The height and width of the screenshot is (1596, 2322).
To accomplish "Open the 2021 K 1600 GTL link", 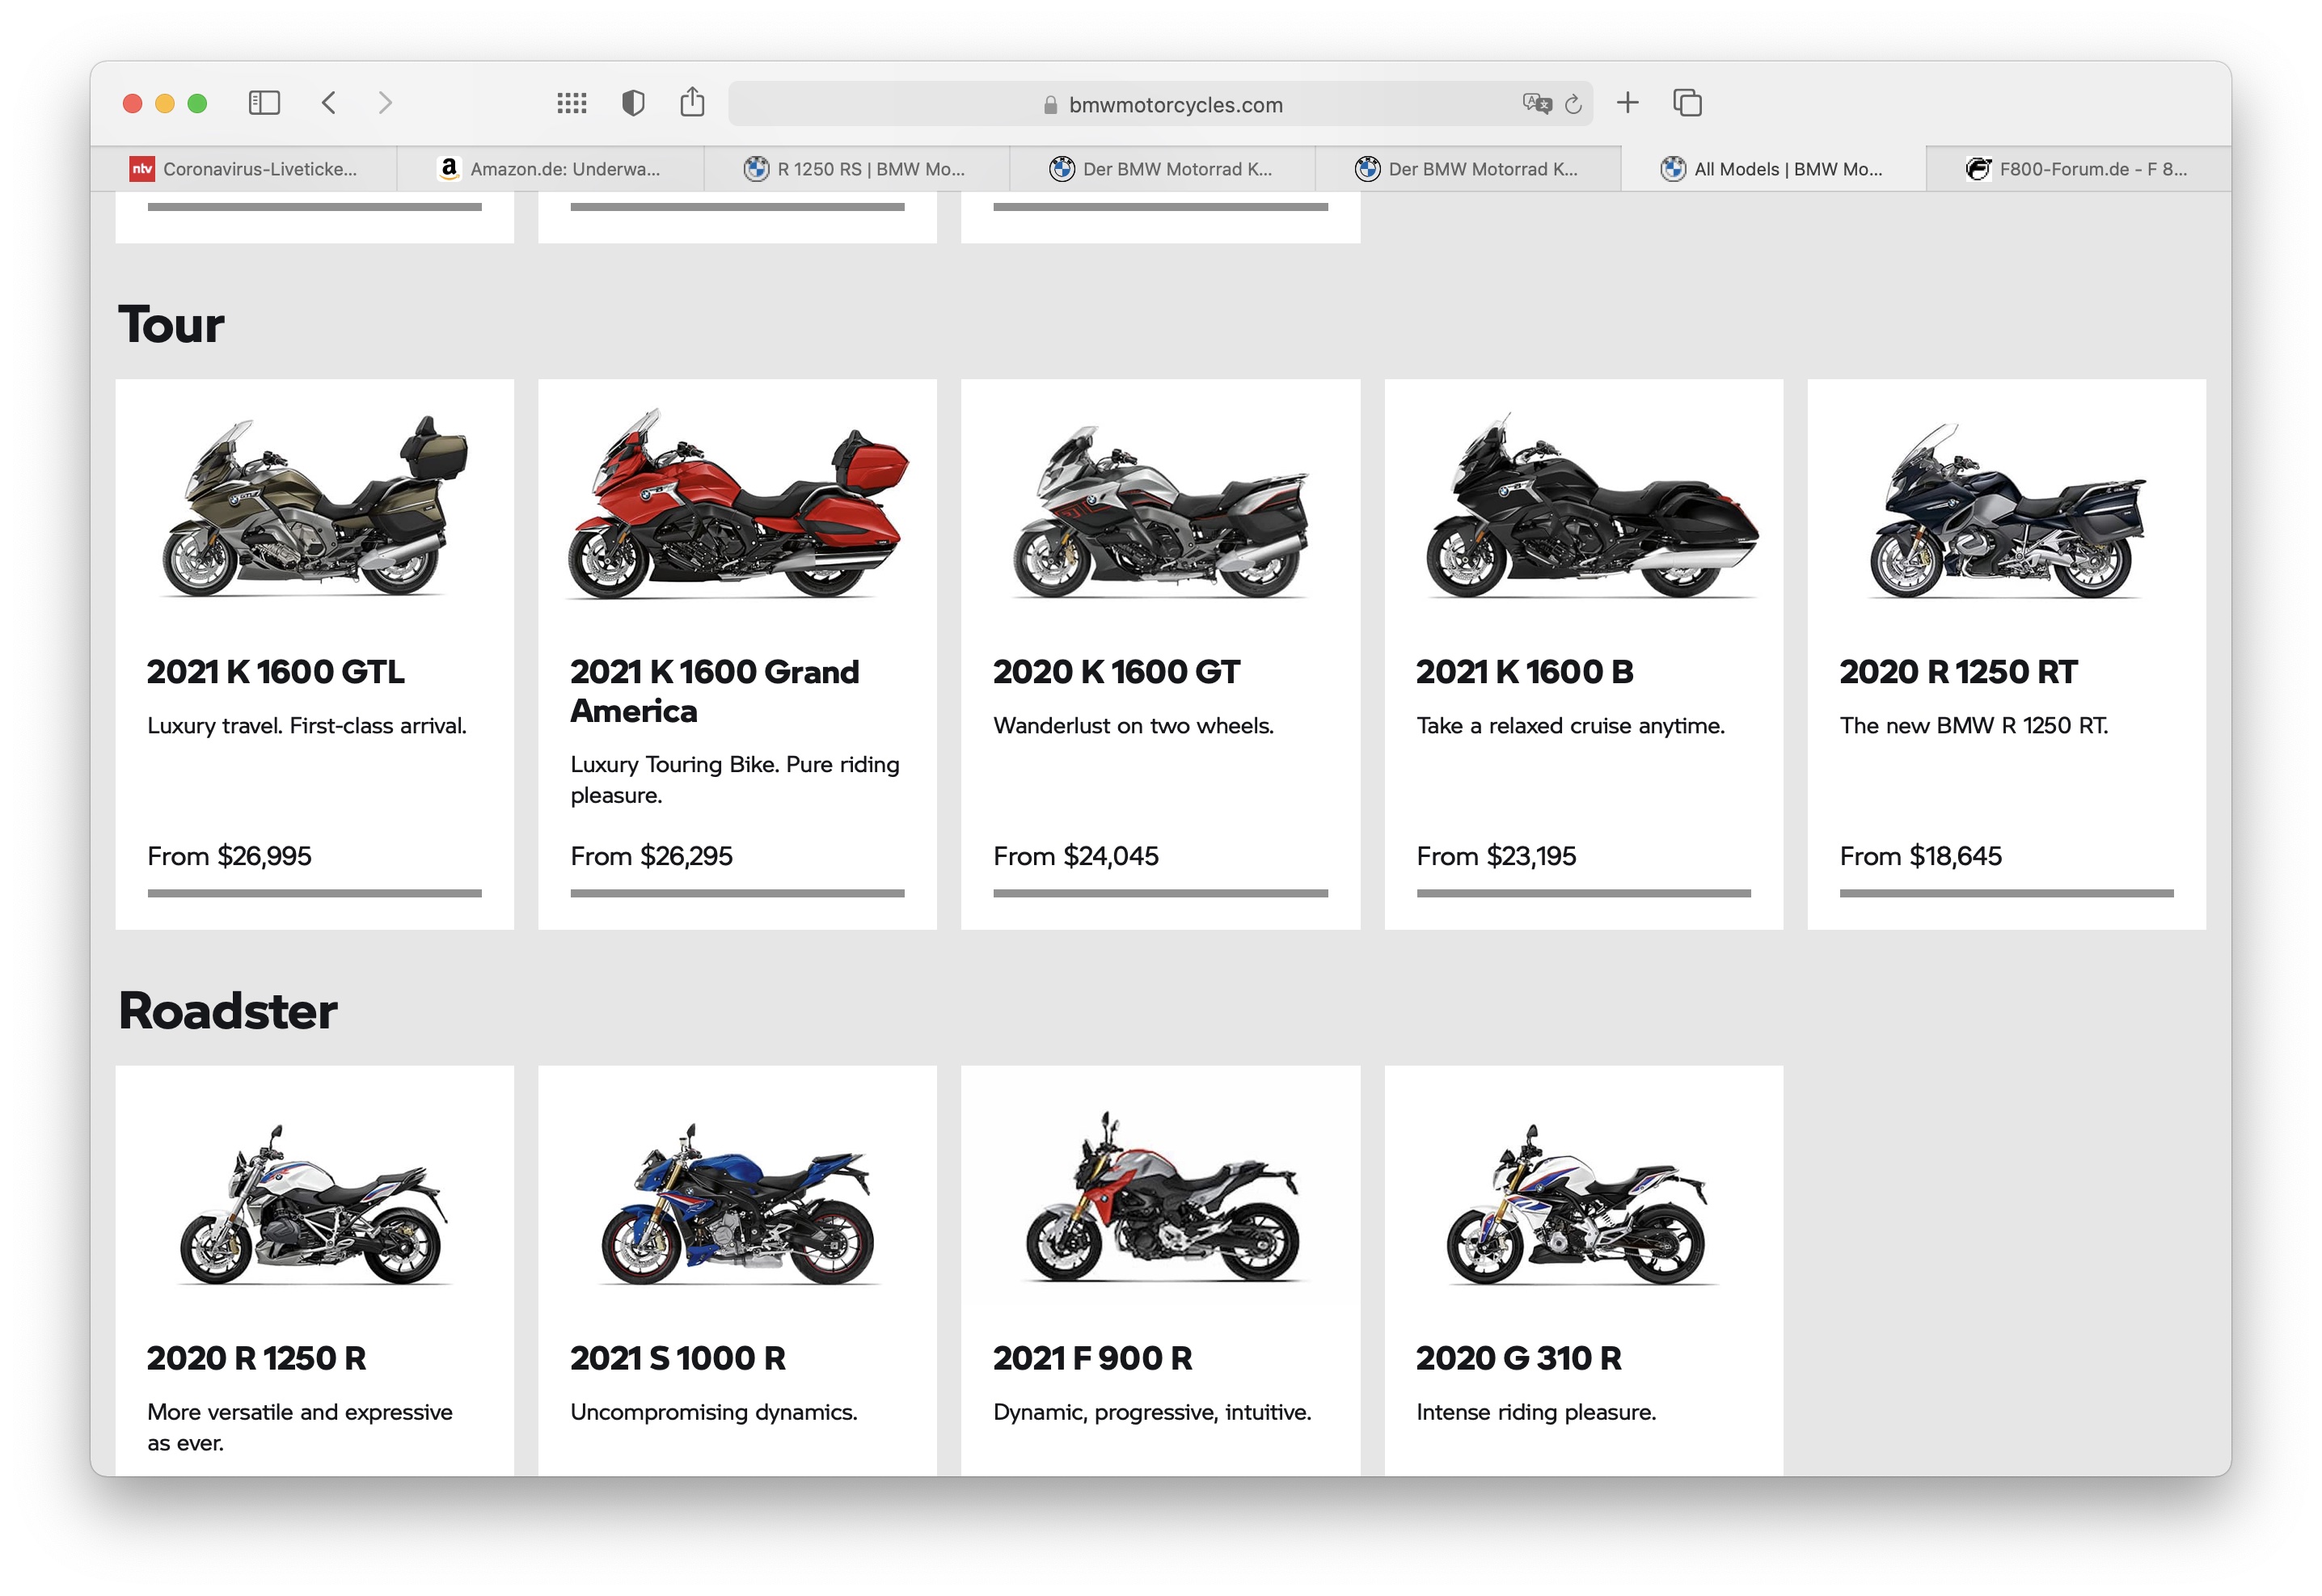I will [276, 672].
